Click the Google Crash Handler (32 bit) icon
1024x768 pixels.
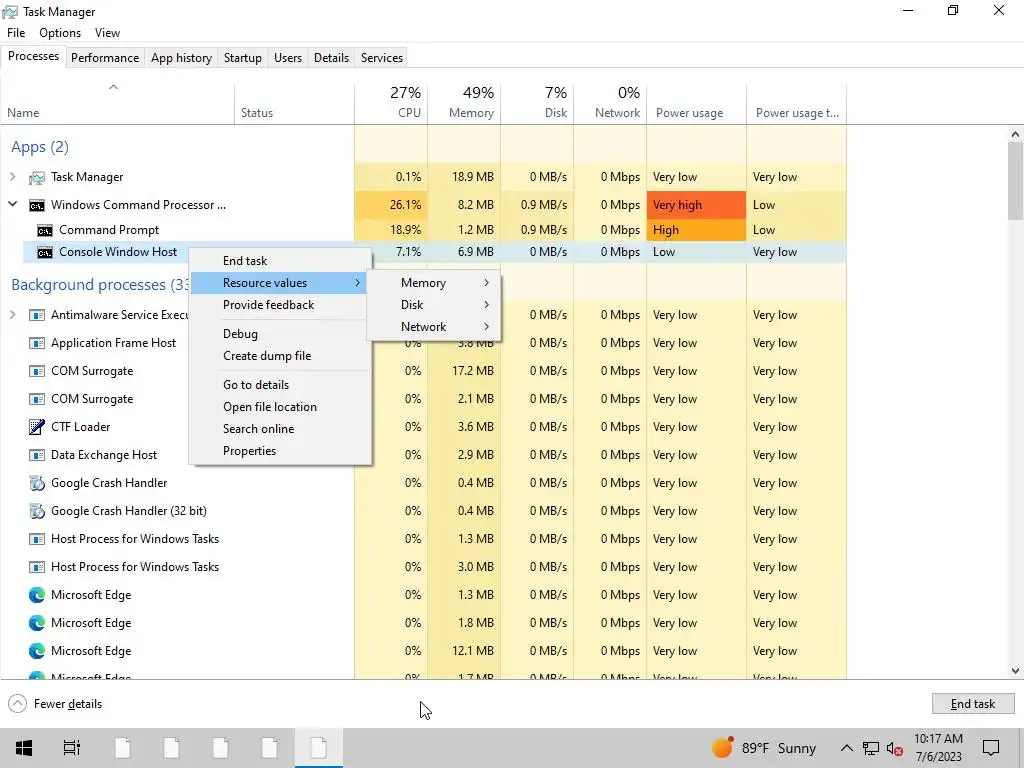point(37,511)
